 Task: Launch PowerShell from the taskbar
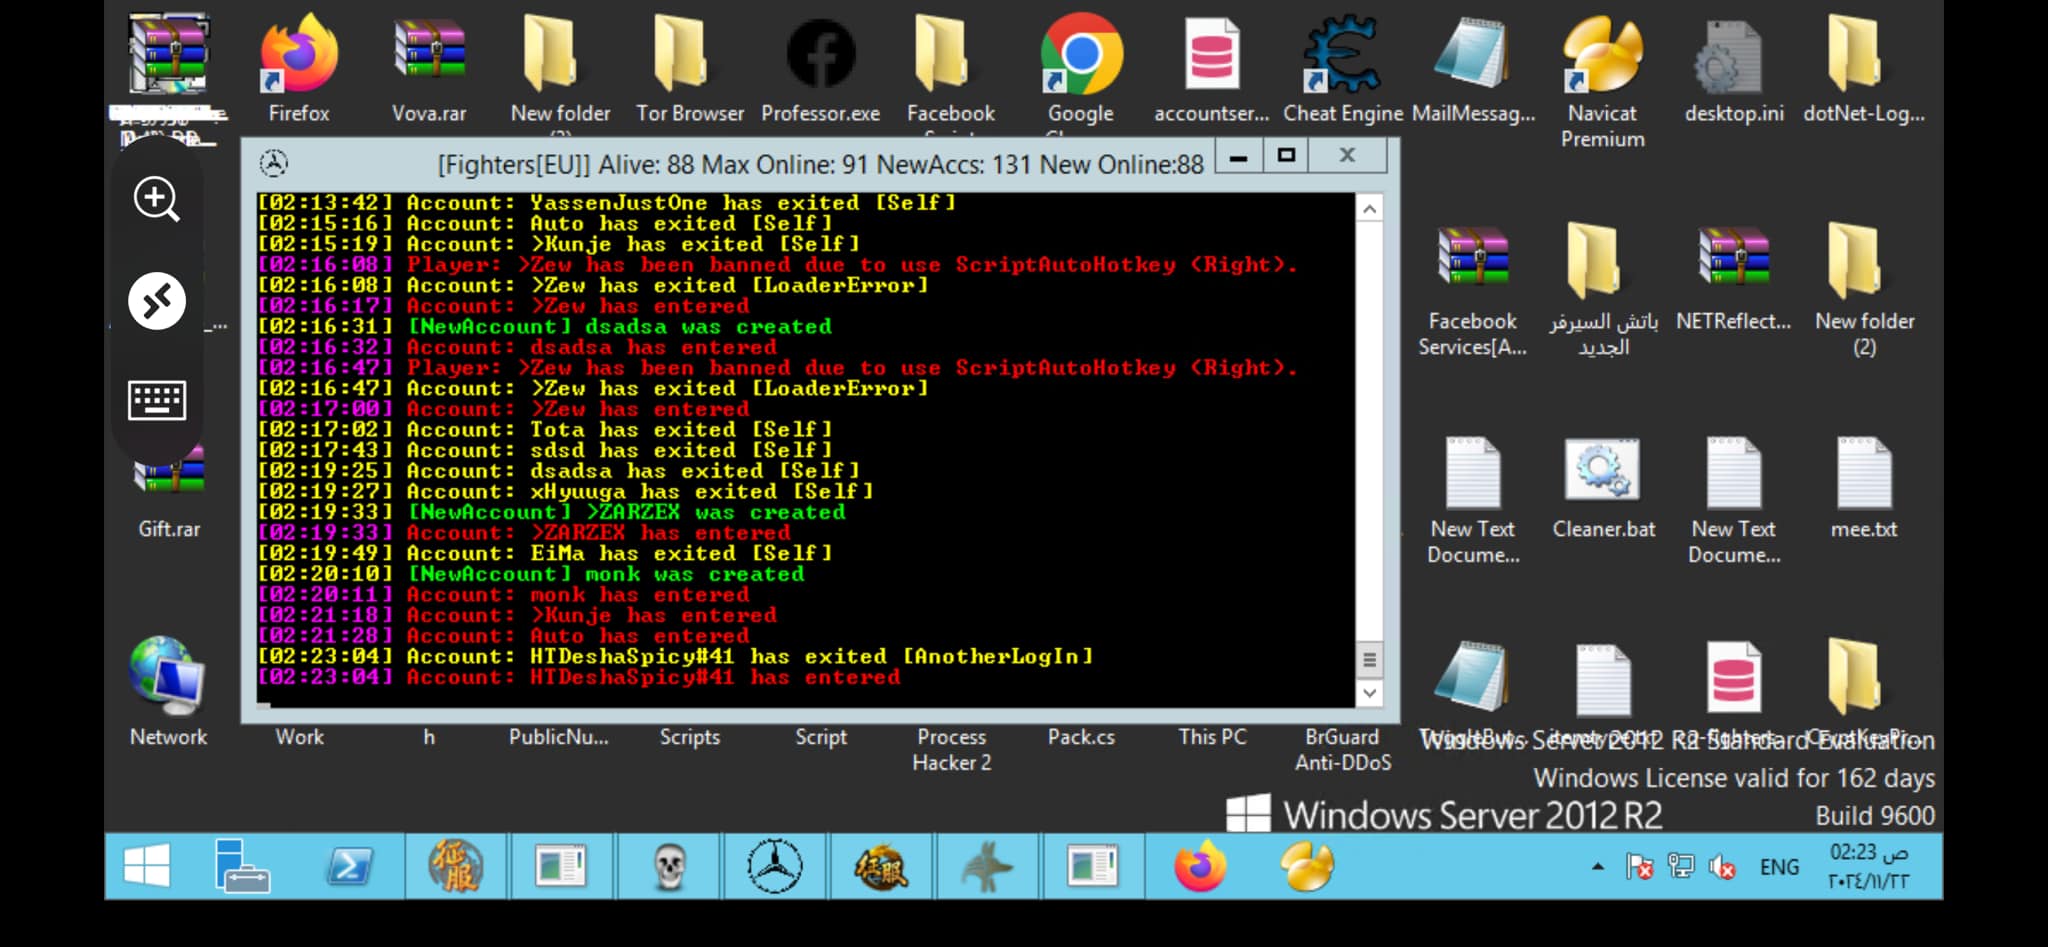point(350,866)
